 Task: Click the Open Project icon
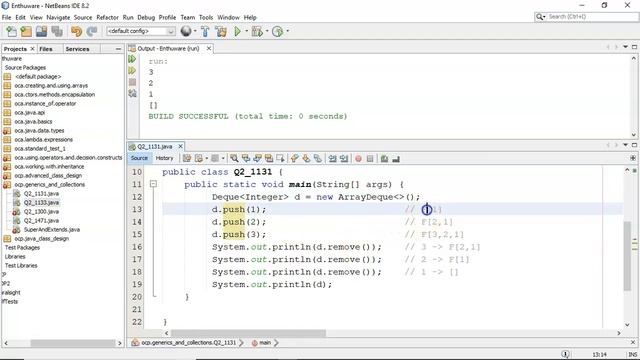pos(41,31)
